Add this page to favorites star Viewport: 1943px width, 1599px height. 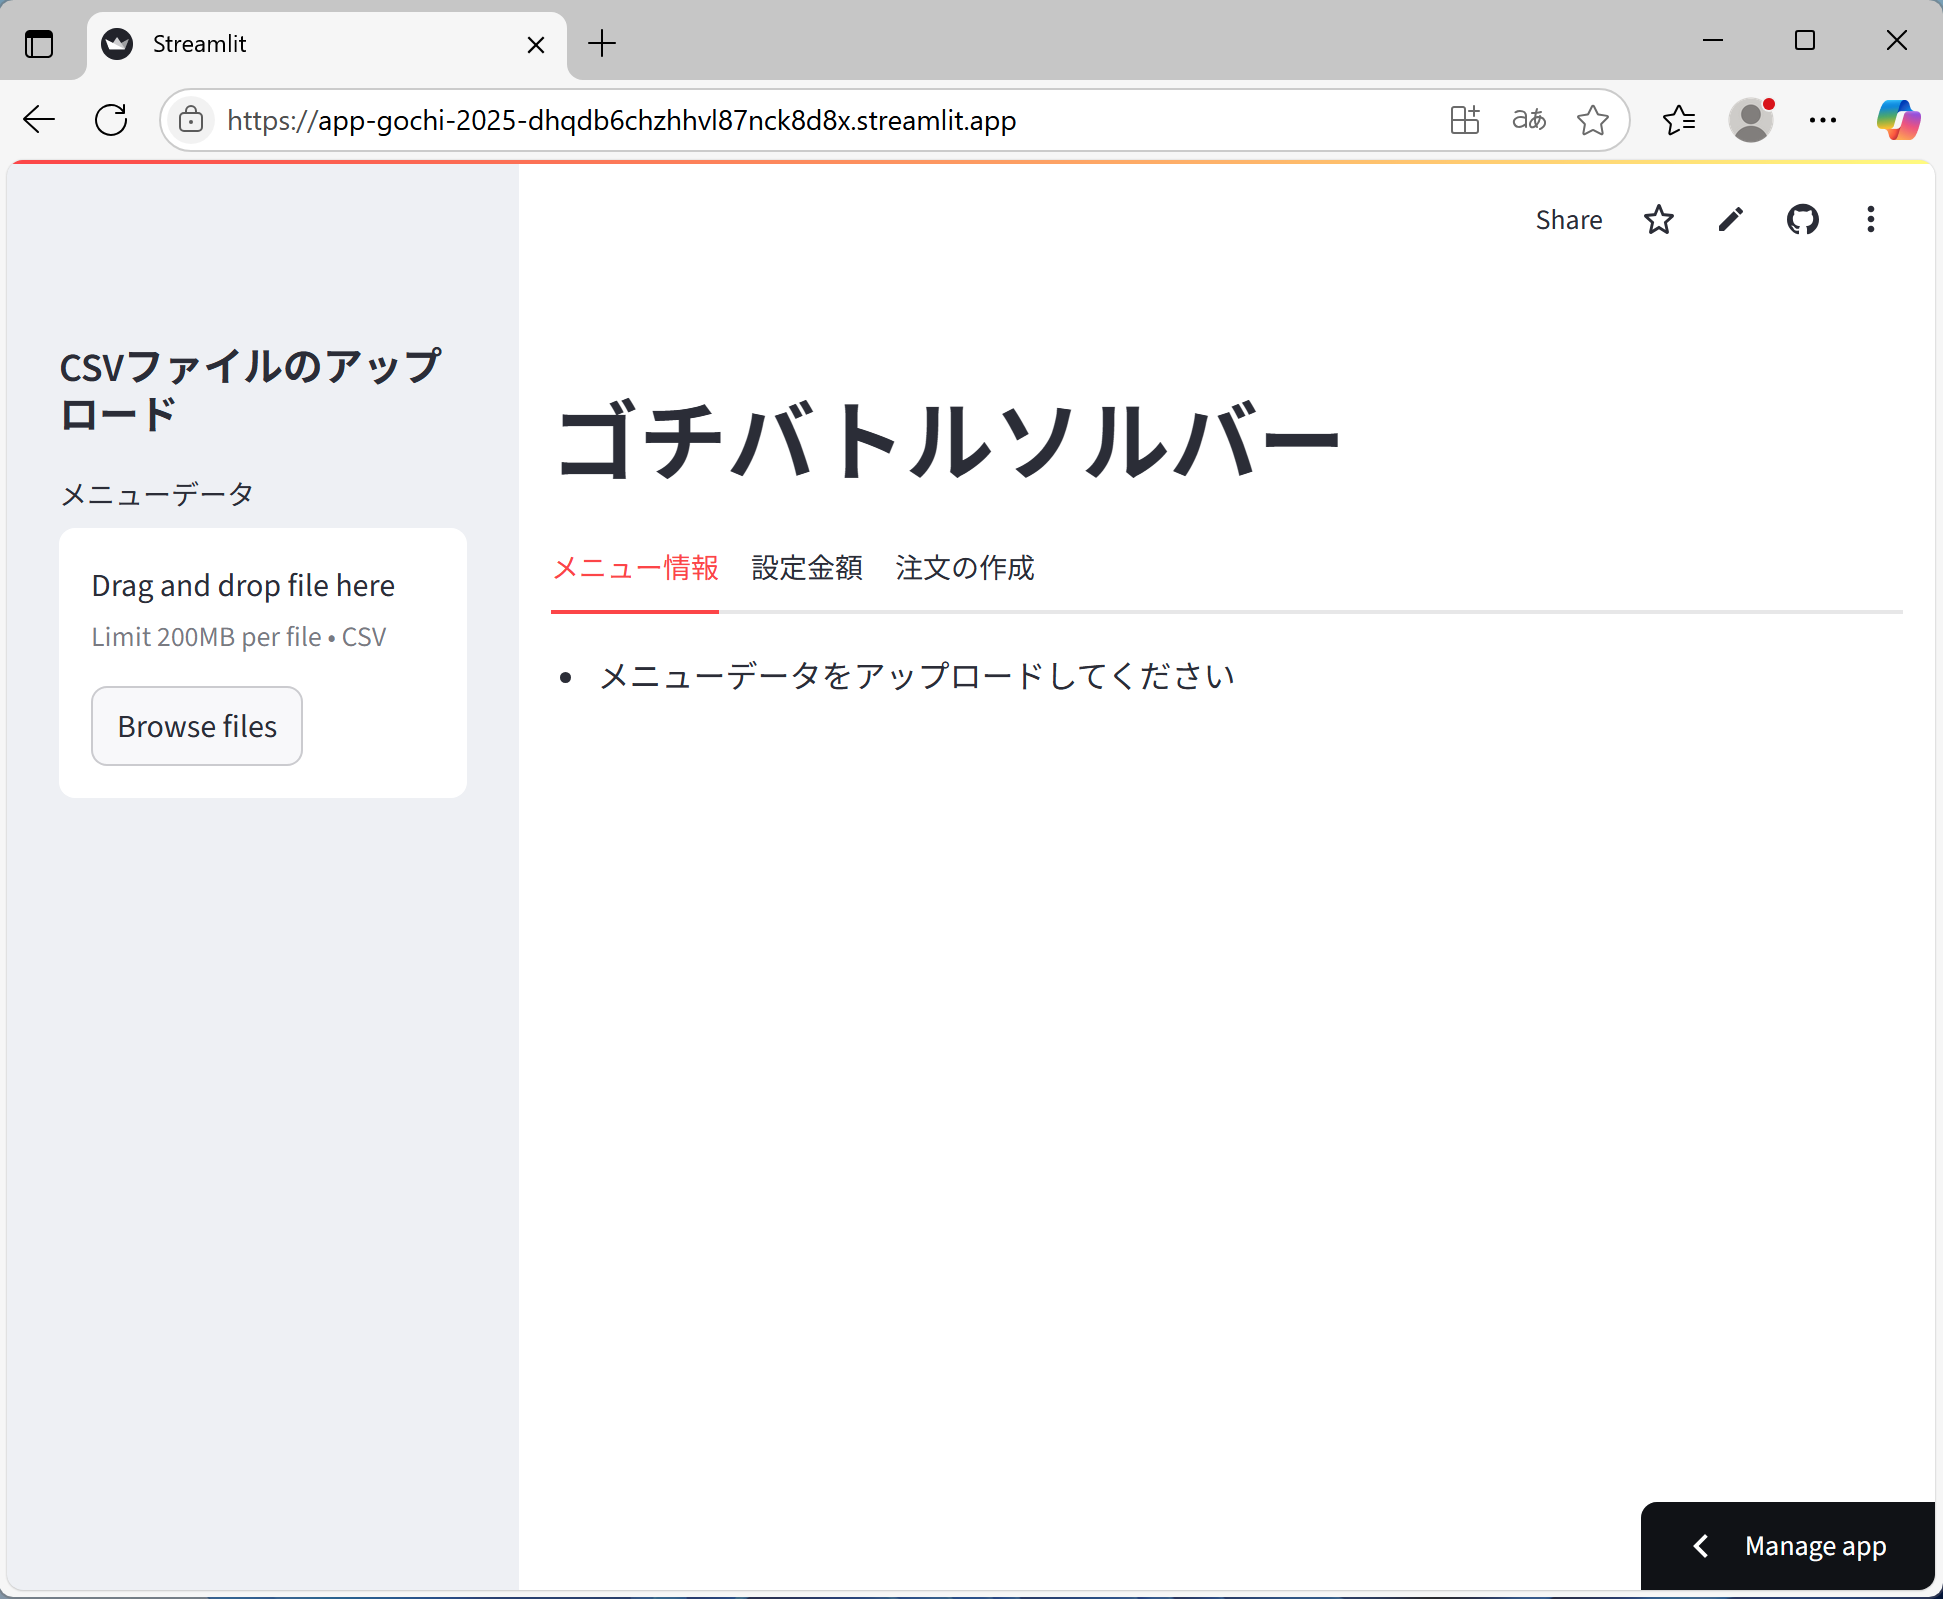coord(1592,120)
